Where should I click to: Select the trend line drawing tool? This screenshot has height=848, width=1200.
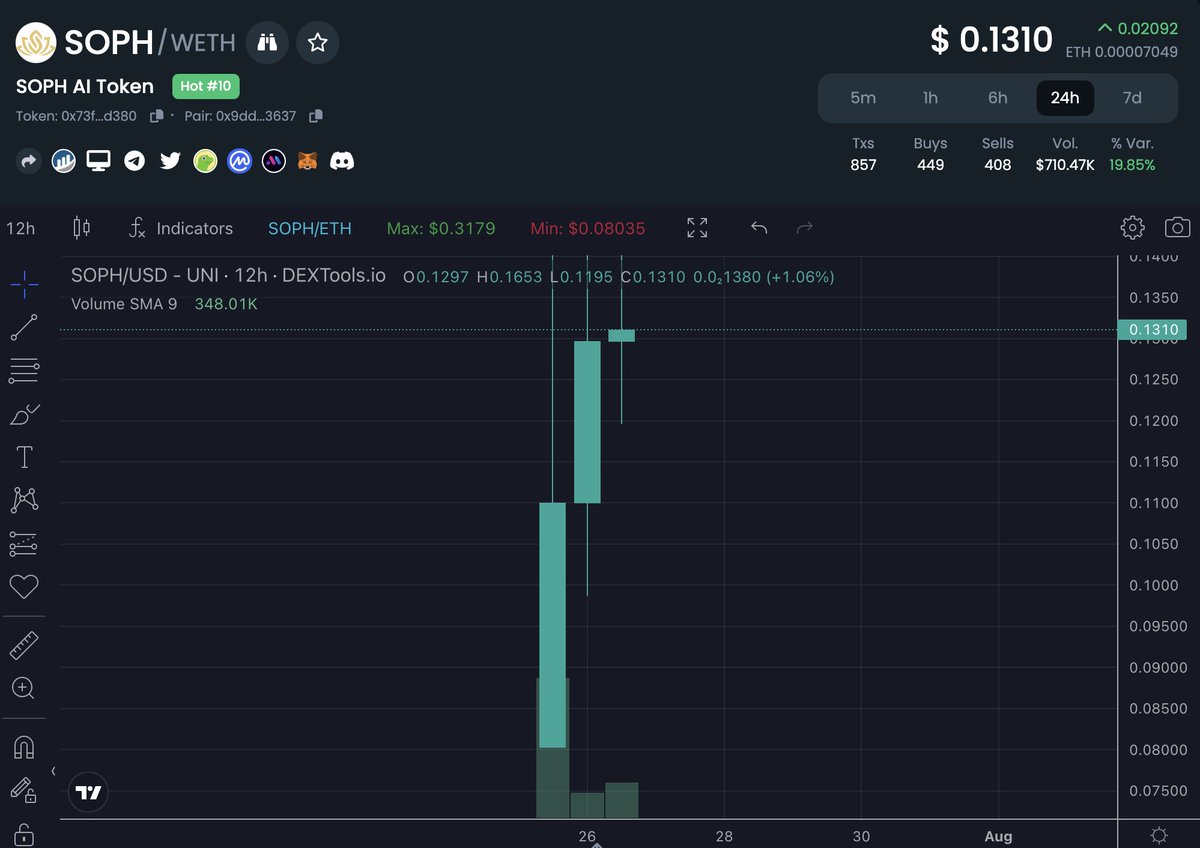coord(24,327)
